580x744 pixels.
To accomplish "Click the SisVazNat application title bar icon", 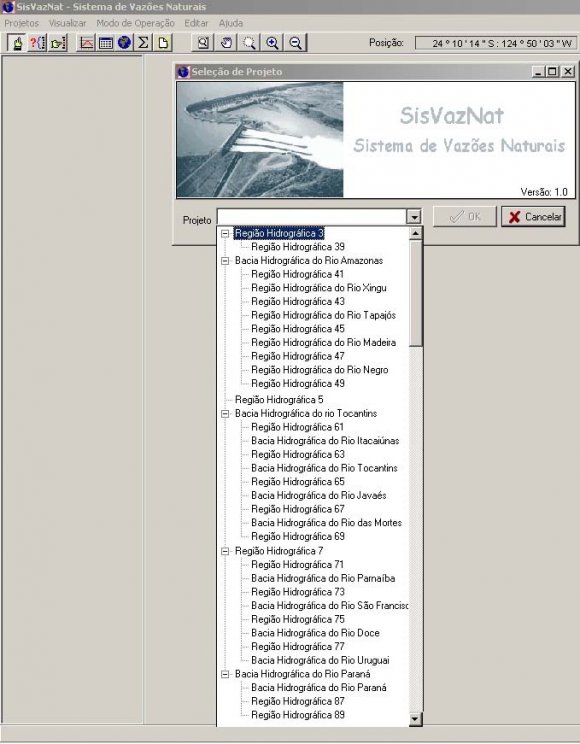I will 9,7.
